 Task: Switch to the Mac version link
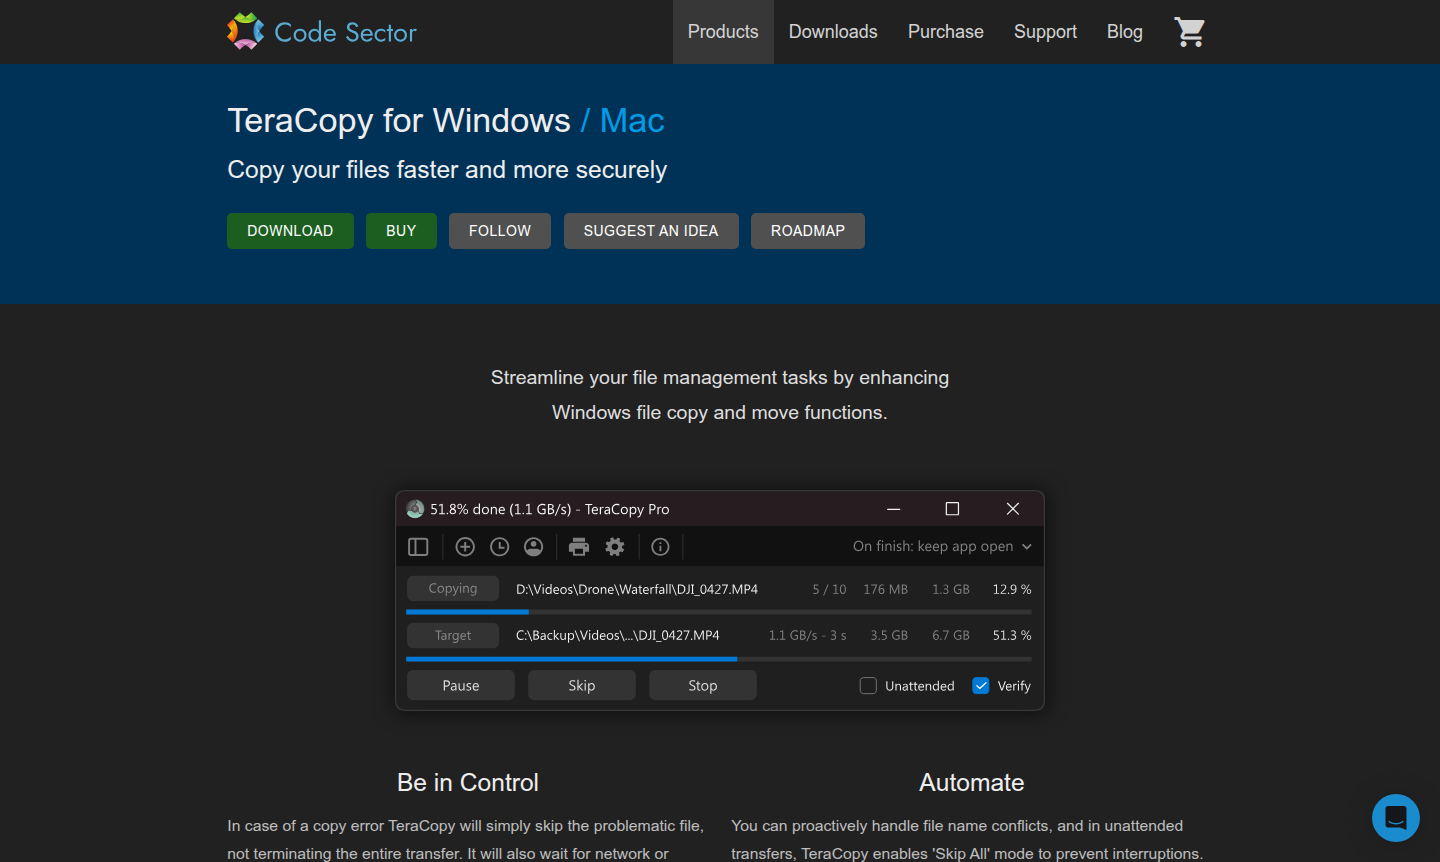(x=632, y=121)
